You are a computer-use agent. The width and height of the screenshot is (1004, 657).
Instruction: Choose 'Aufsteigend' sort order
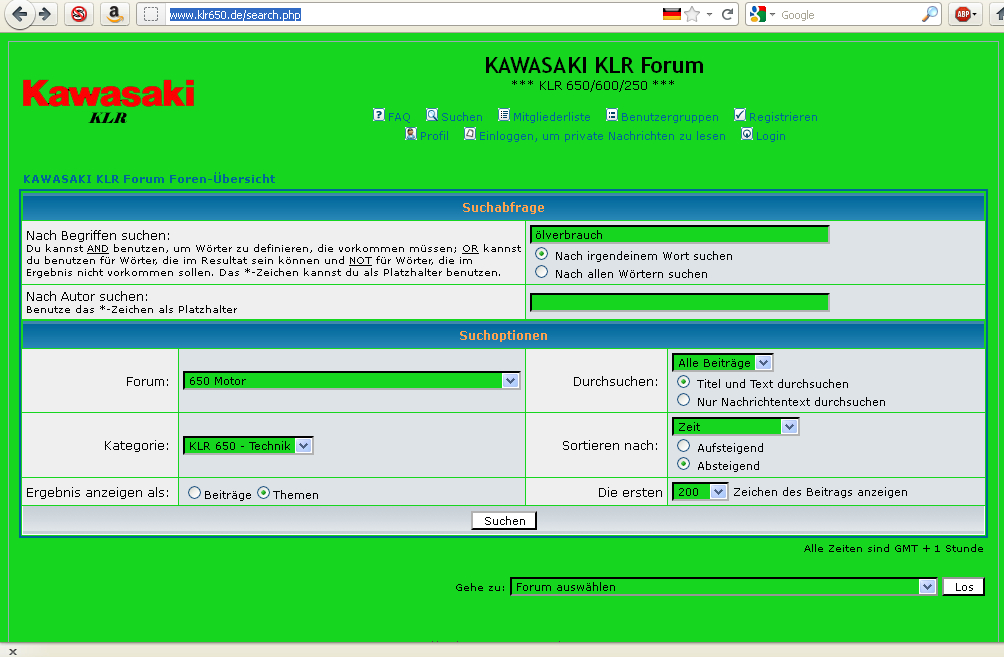[x=684, y=446]
